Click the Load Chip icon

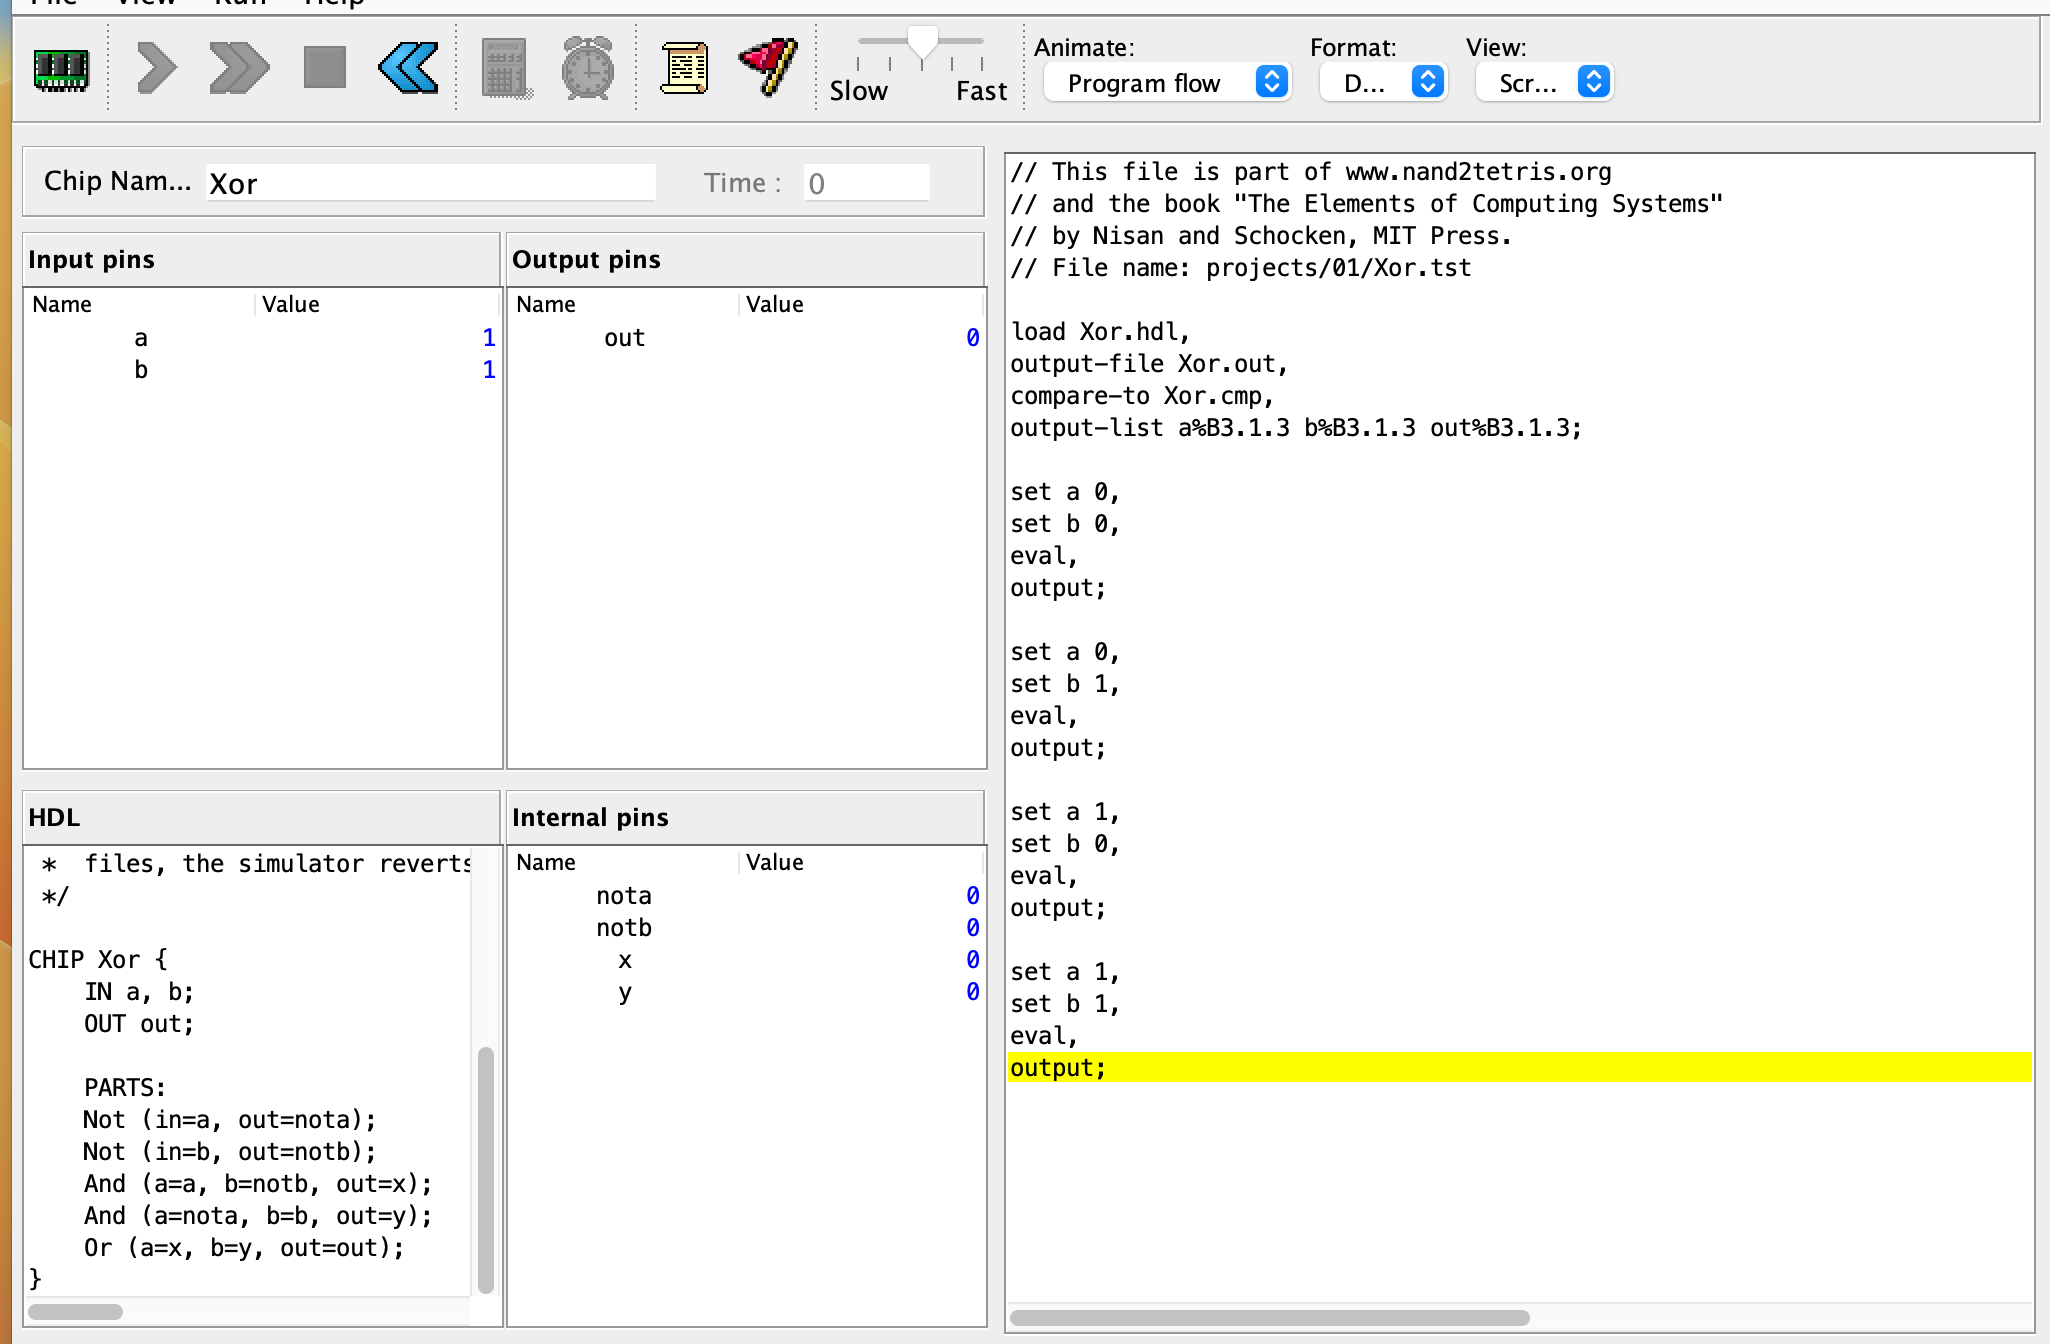(61, 69)
